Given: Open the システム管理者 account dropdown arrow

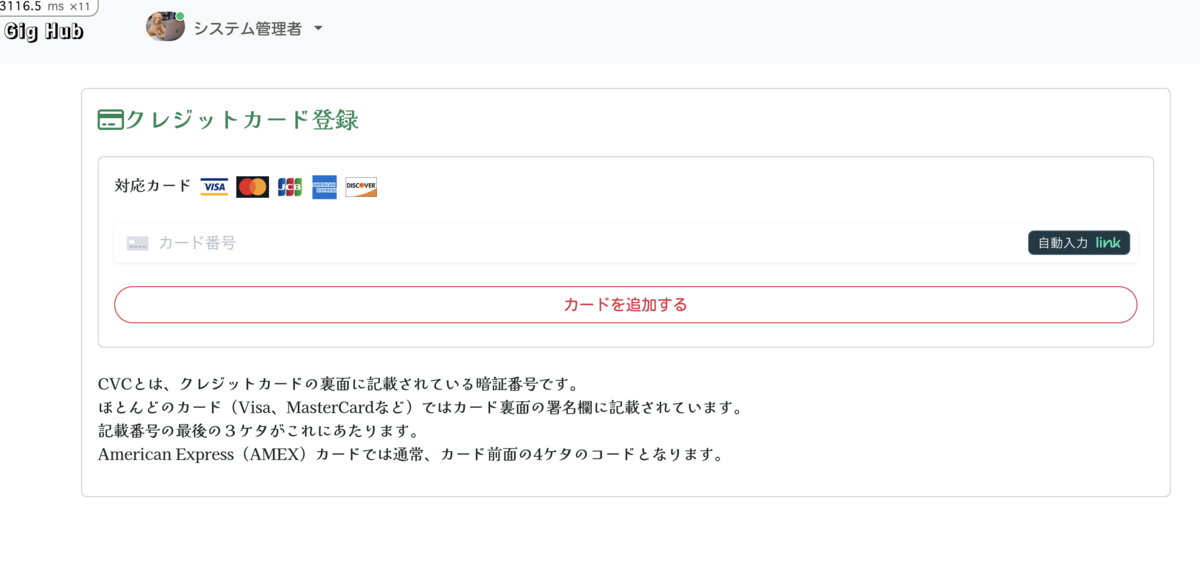Looking at the screenshot, I should [318, 29].
